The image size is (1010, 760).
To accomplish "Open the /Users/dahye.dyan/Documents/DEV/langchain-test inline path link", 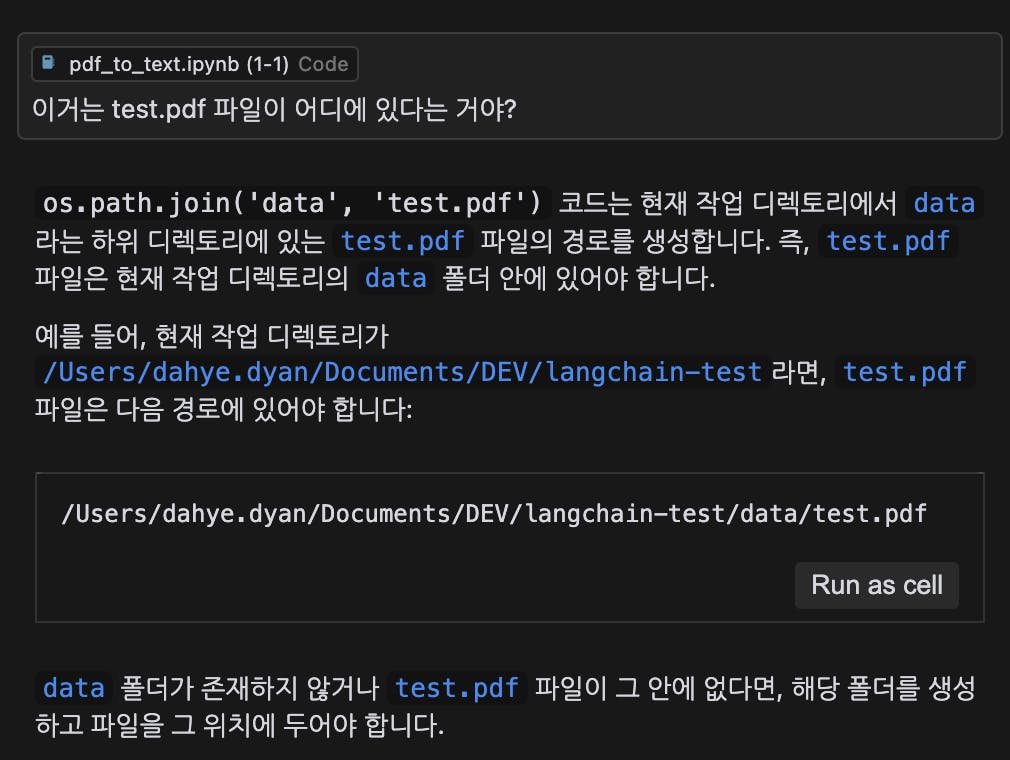I will point(400,373).
